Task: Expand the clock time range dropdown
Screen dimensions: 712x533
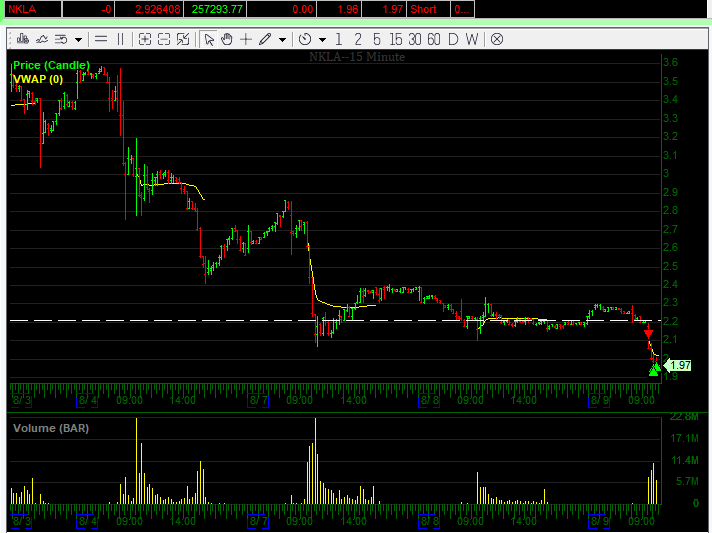Action: pyautogui.click(x=322, y=40)
